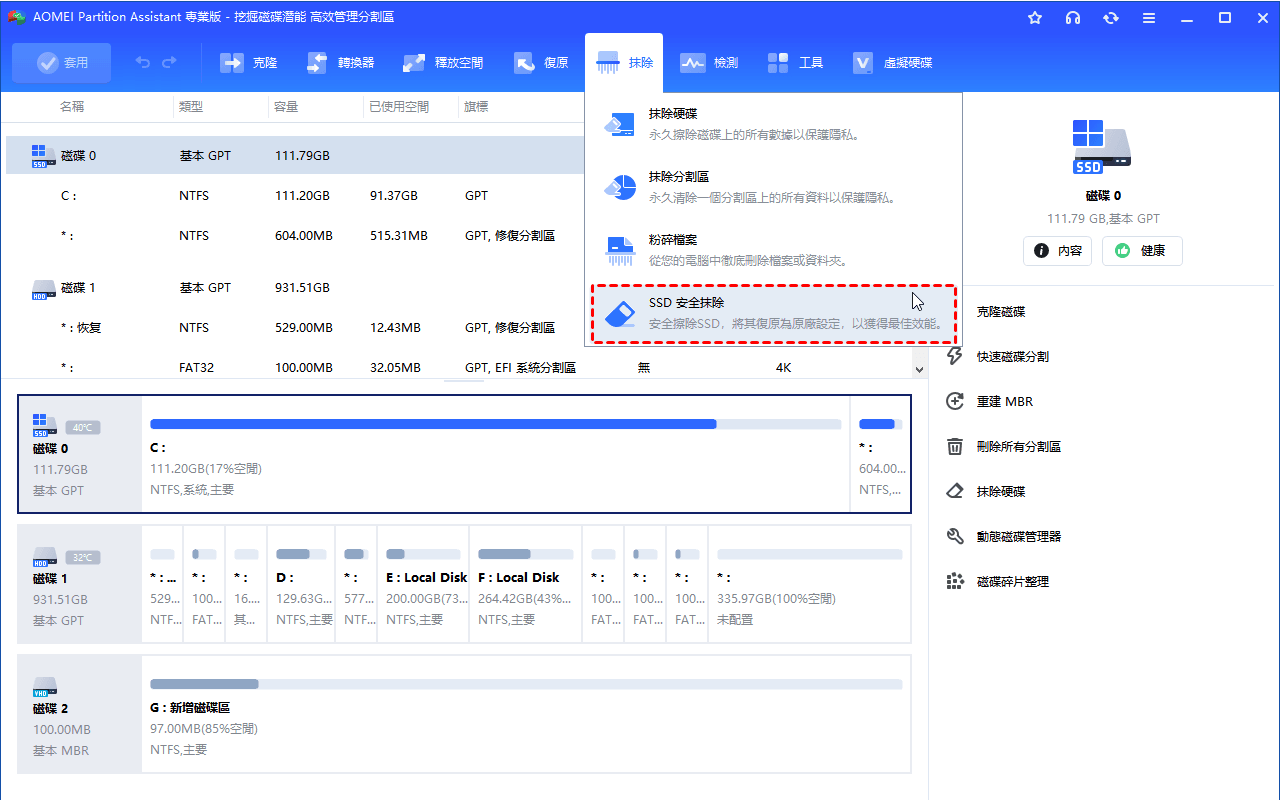
Task: Open the 轉換器 (Converter) tool
Action: pos(340,63)
